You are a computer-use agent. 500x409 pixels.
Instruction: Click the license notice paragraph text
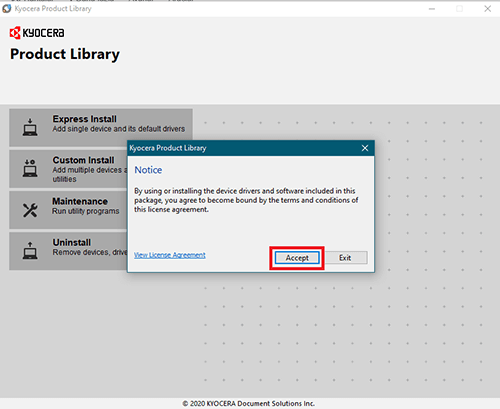pyautogui.click(x=246, y=200)
